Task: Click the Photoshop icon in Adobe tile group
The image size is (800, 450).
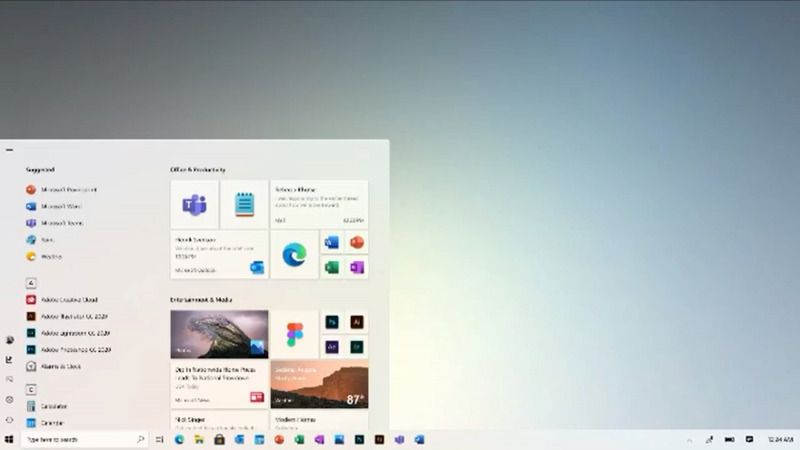Action: tap(331, 322)
